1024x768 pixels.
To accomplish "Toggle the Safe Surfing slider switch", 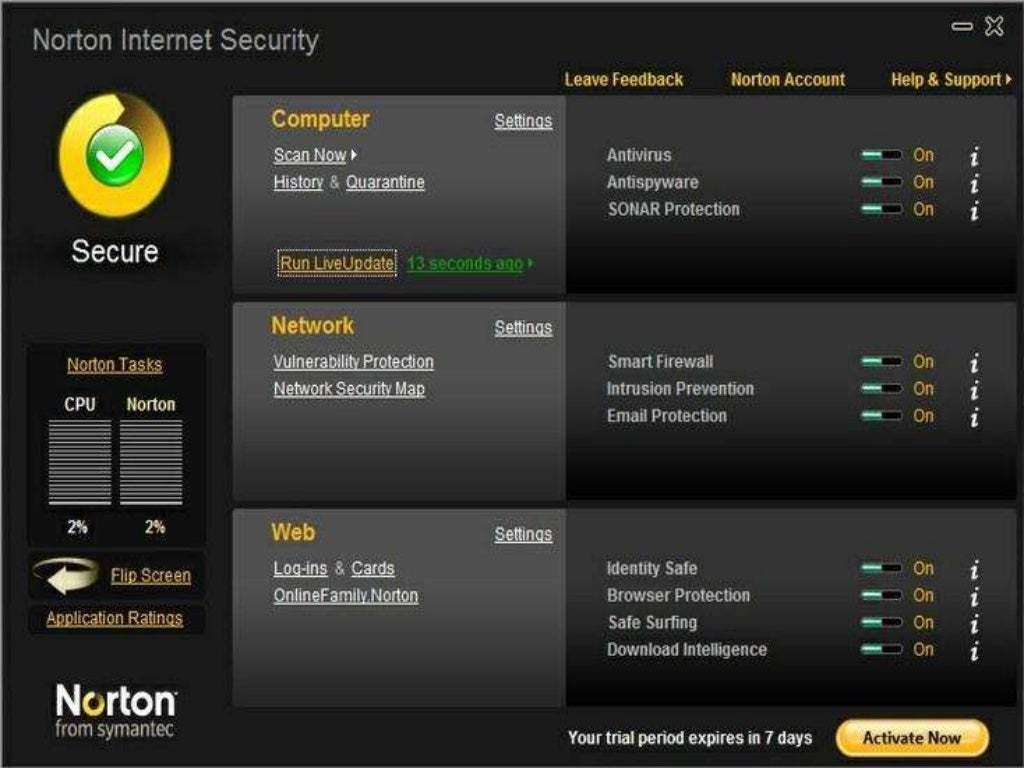I will pyautogui.click(x=881, y=623).
